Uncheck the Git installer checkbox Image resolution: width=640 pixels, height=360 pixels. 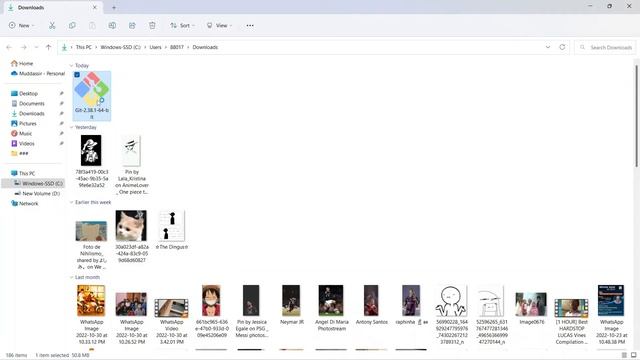tap(77, 75)
